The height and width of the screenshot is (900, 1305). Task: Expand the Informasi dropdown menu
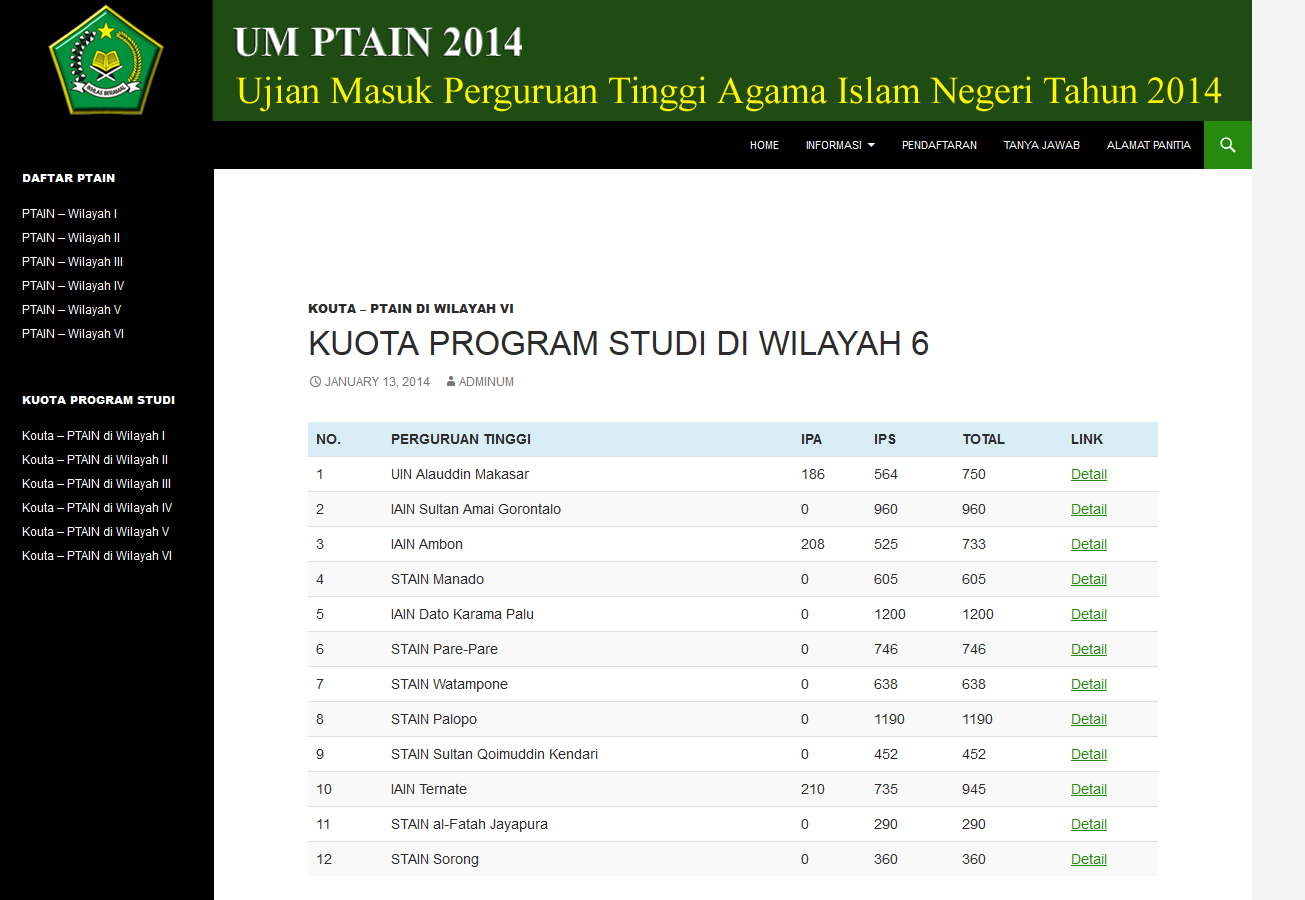point(839,145)
